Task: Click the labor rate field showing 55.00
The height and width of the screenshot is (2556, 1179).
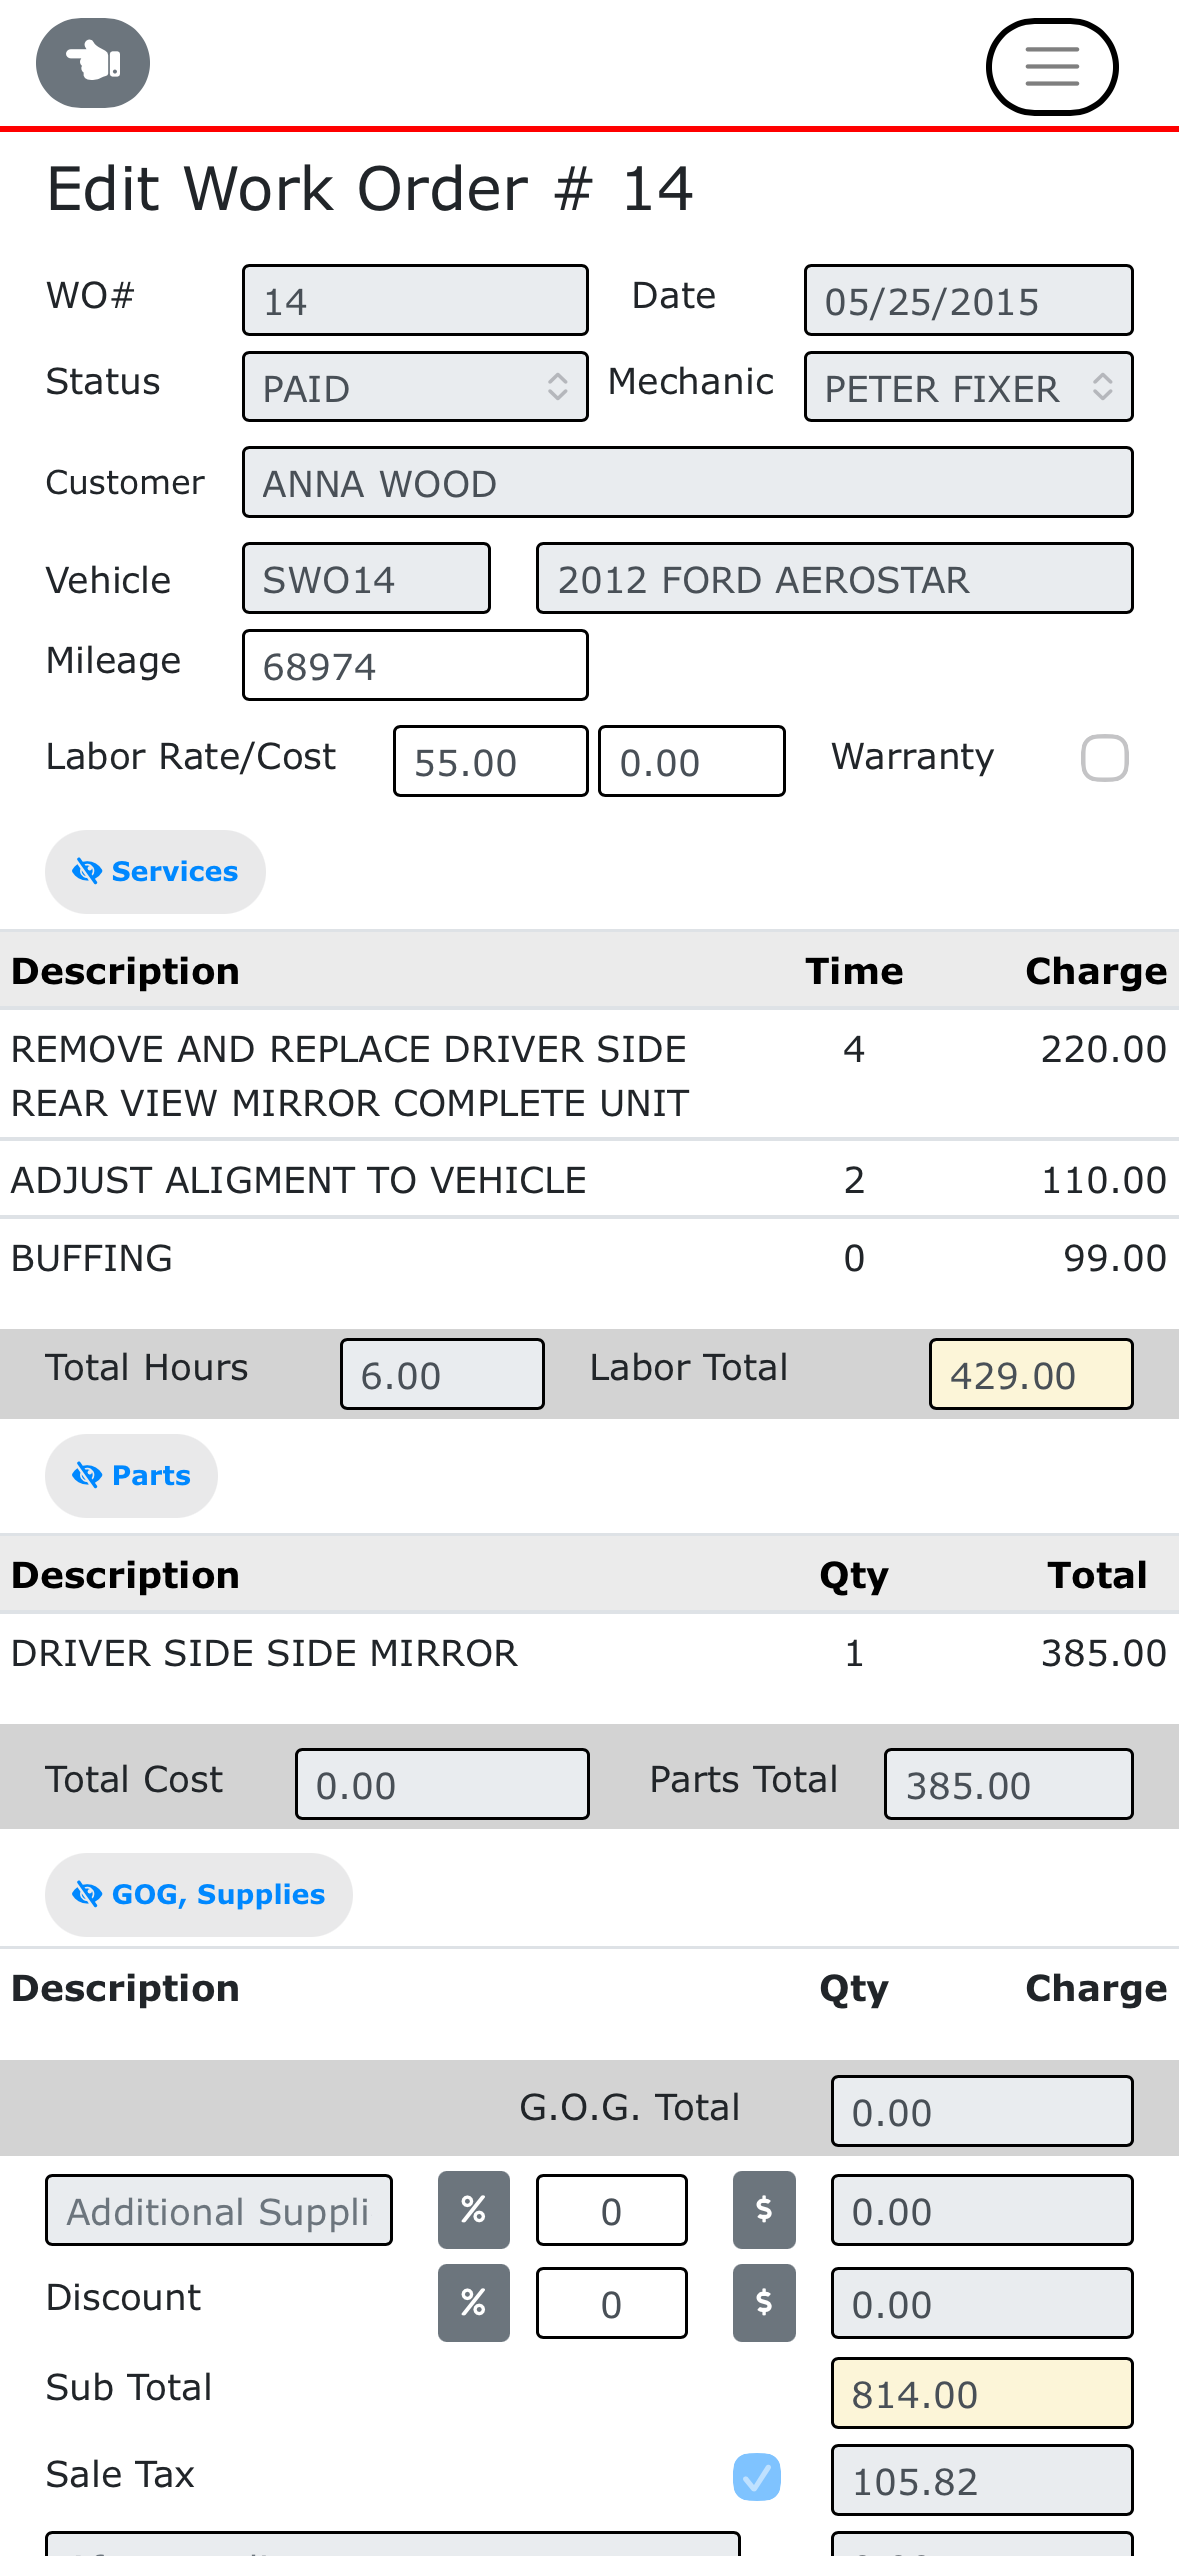Action: tap(490, 762)
